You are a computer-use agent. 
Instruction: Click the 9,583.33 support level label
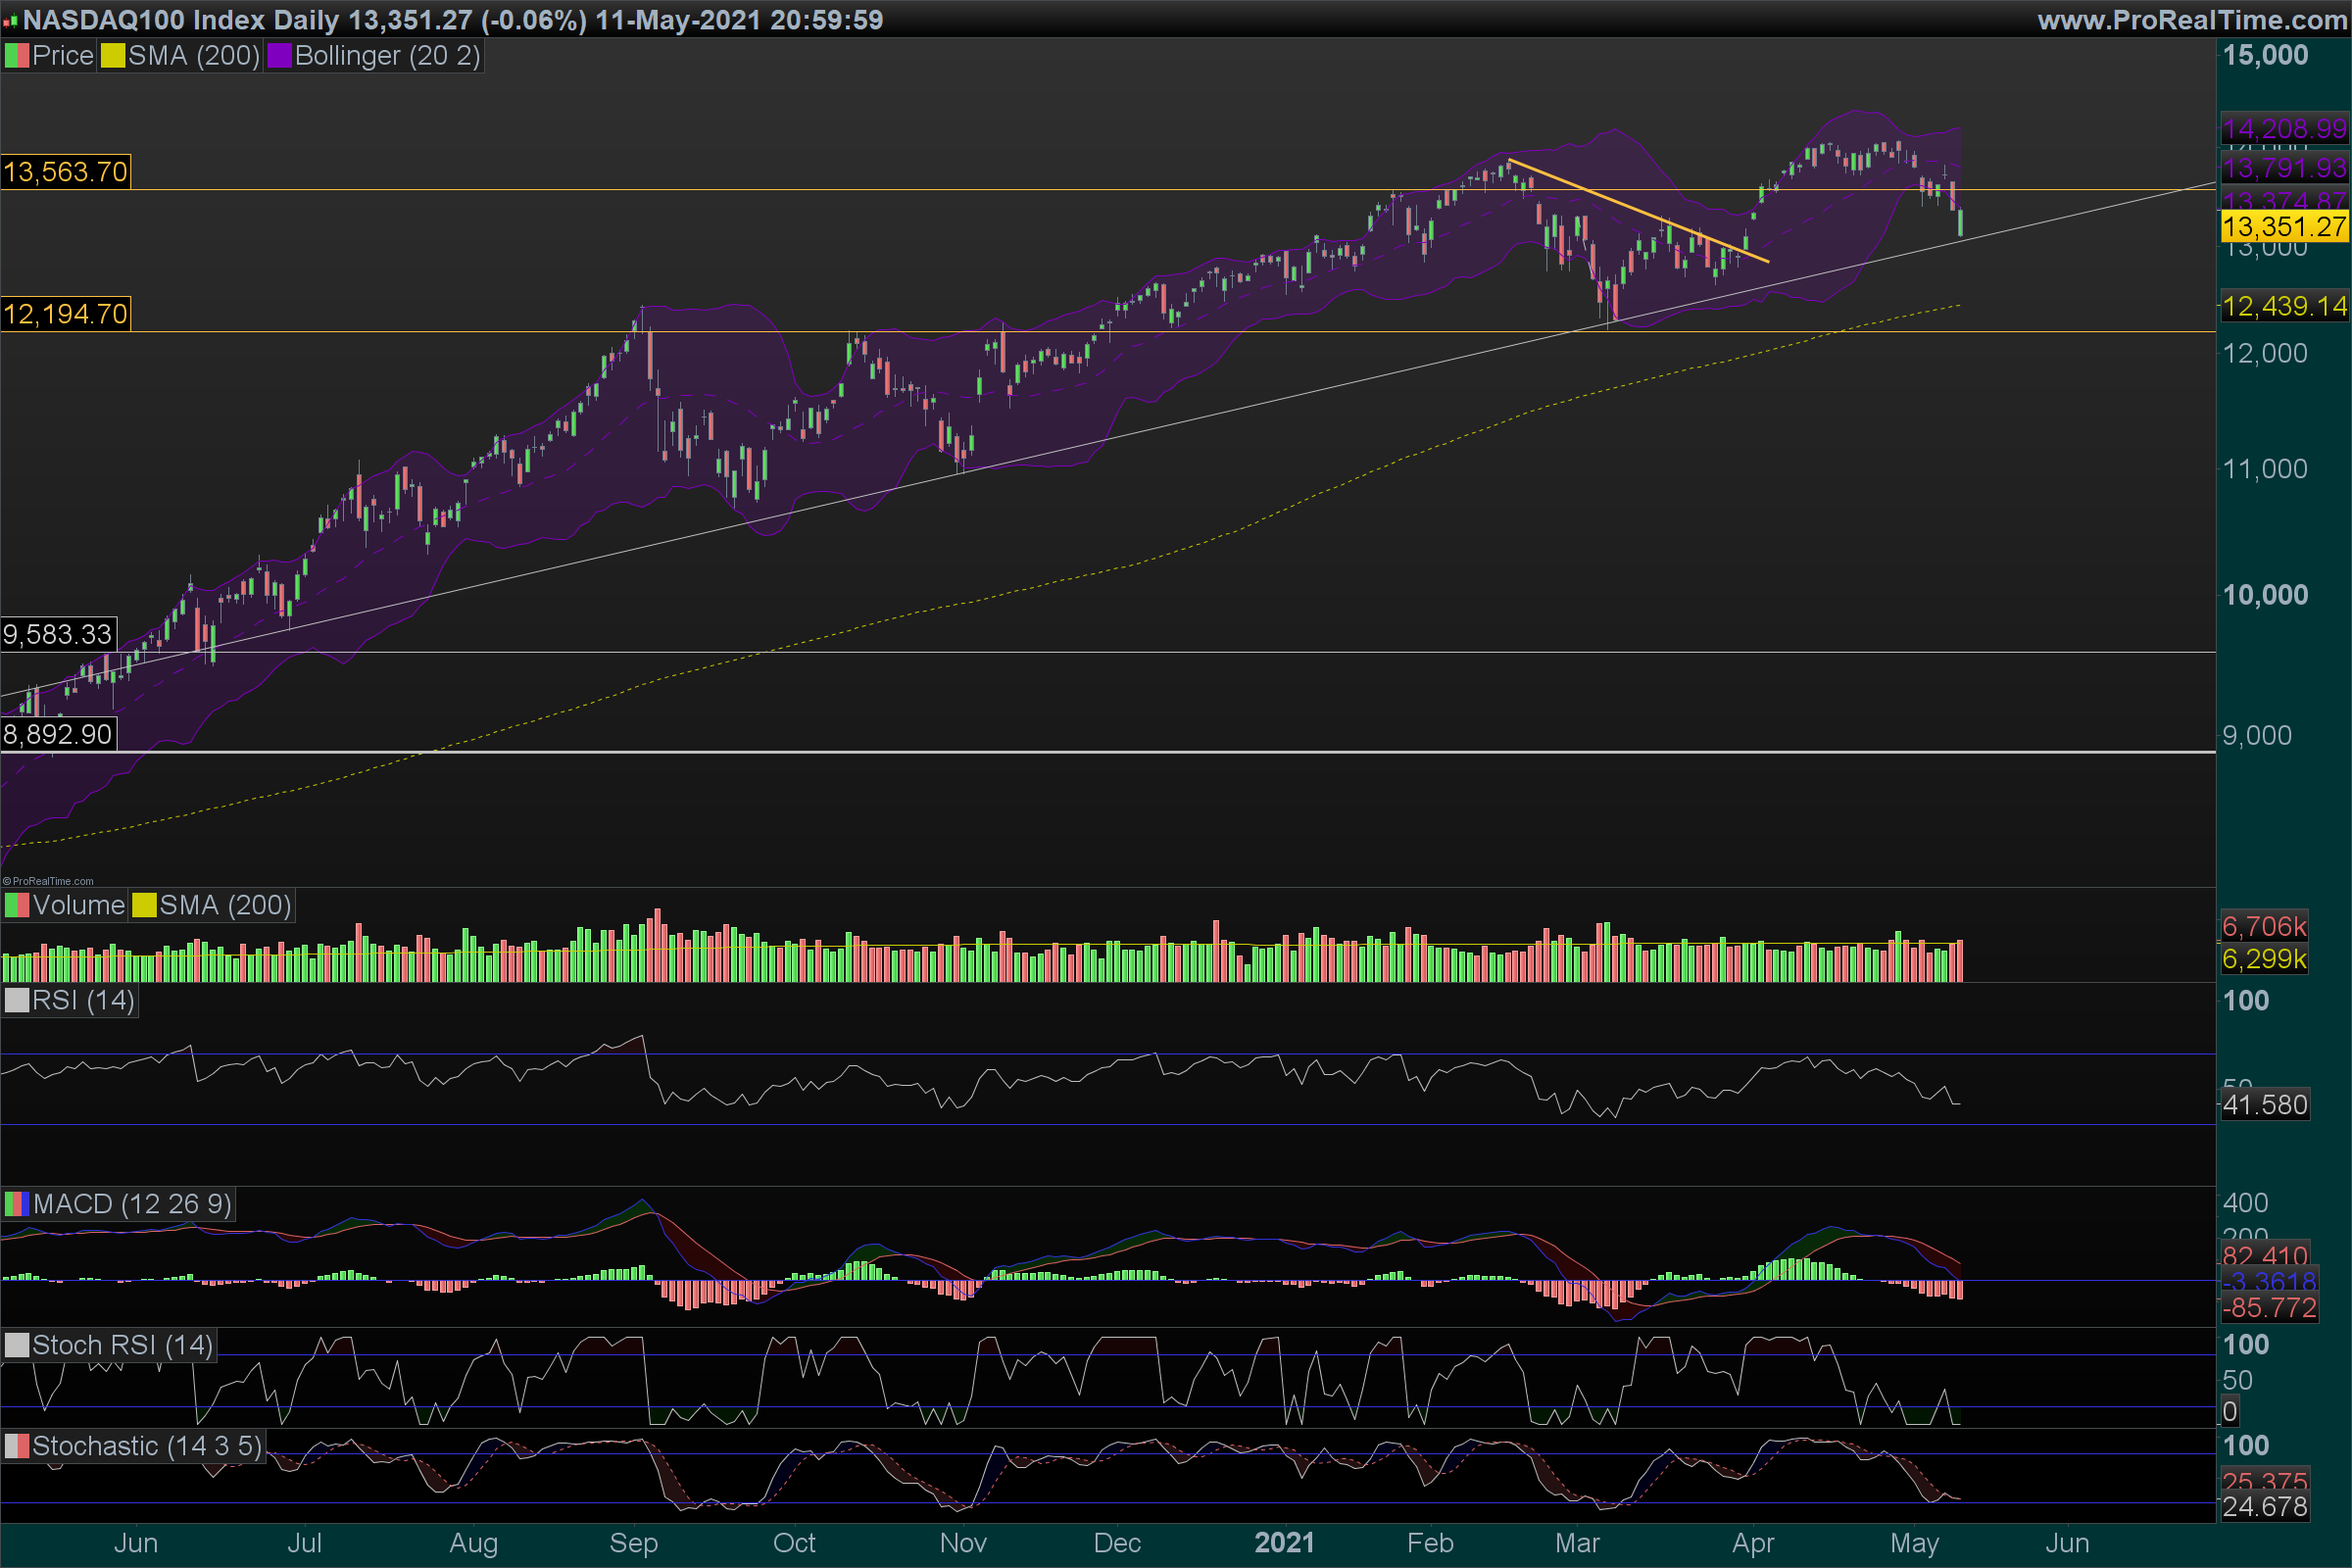point(58,634)
